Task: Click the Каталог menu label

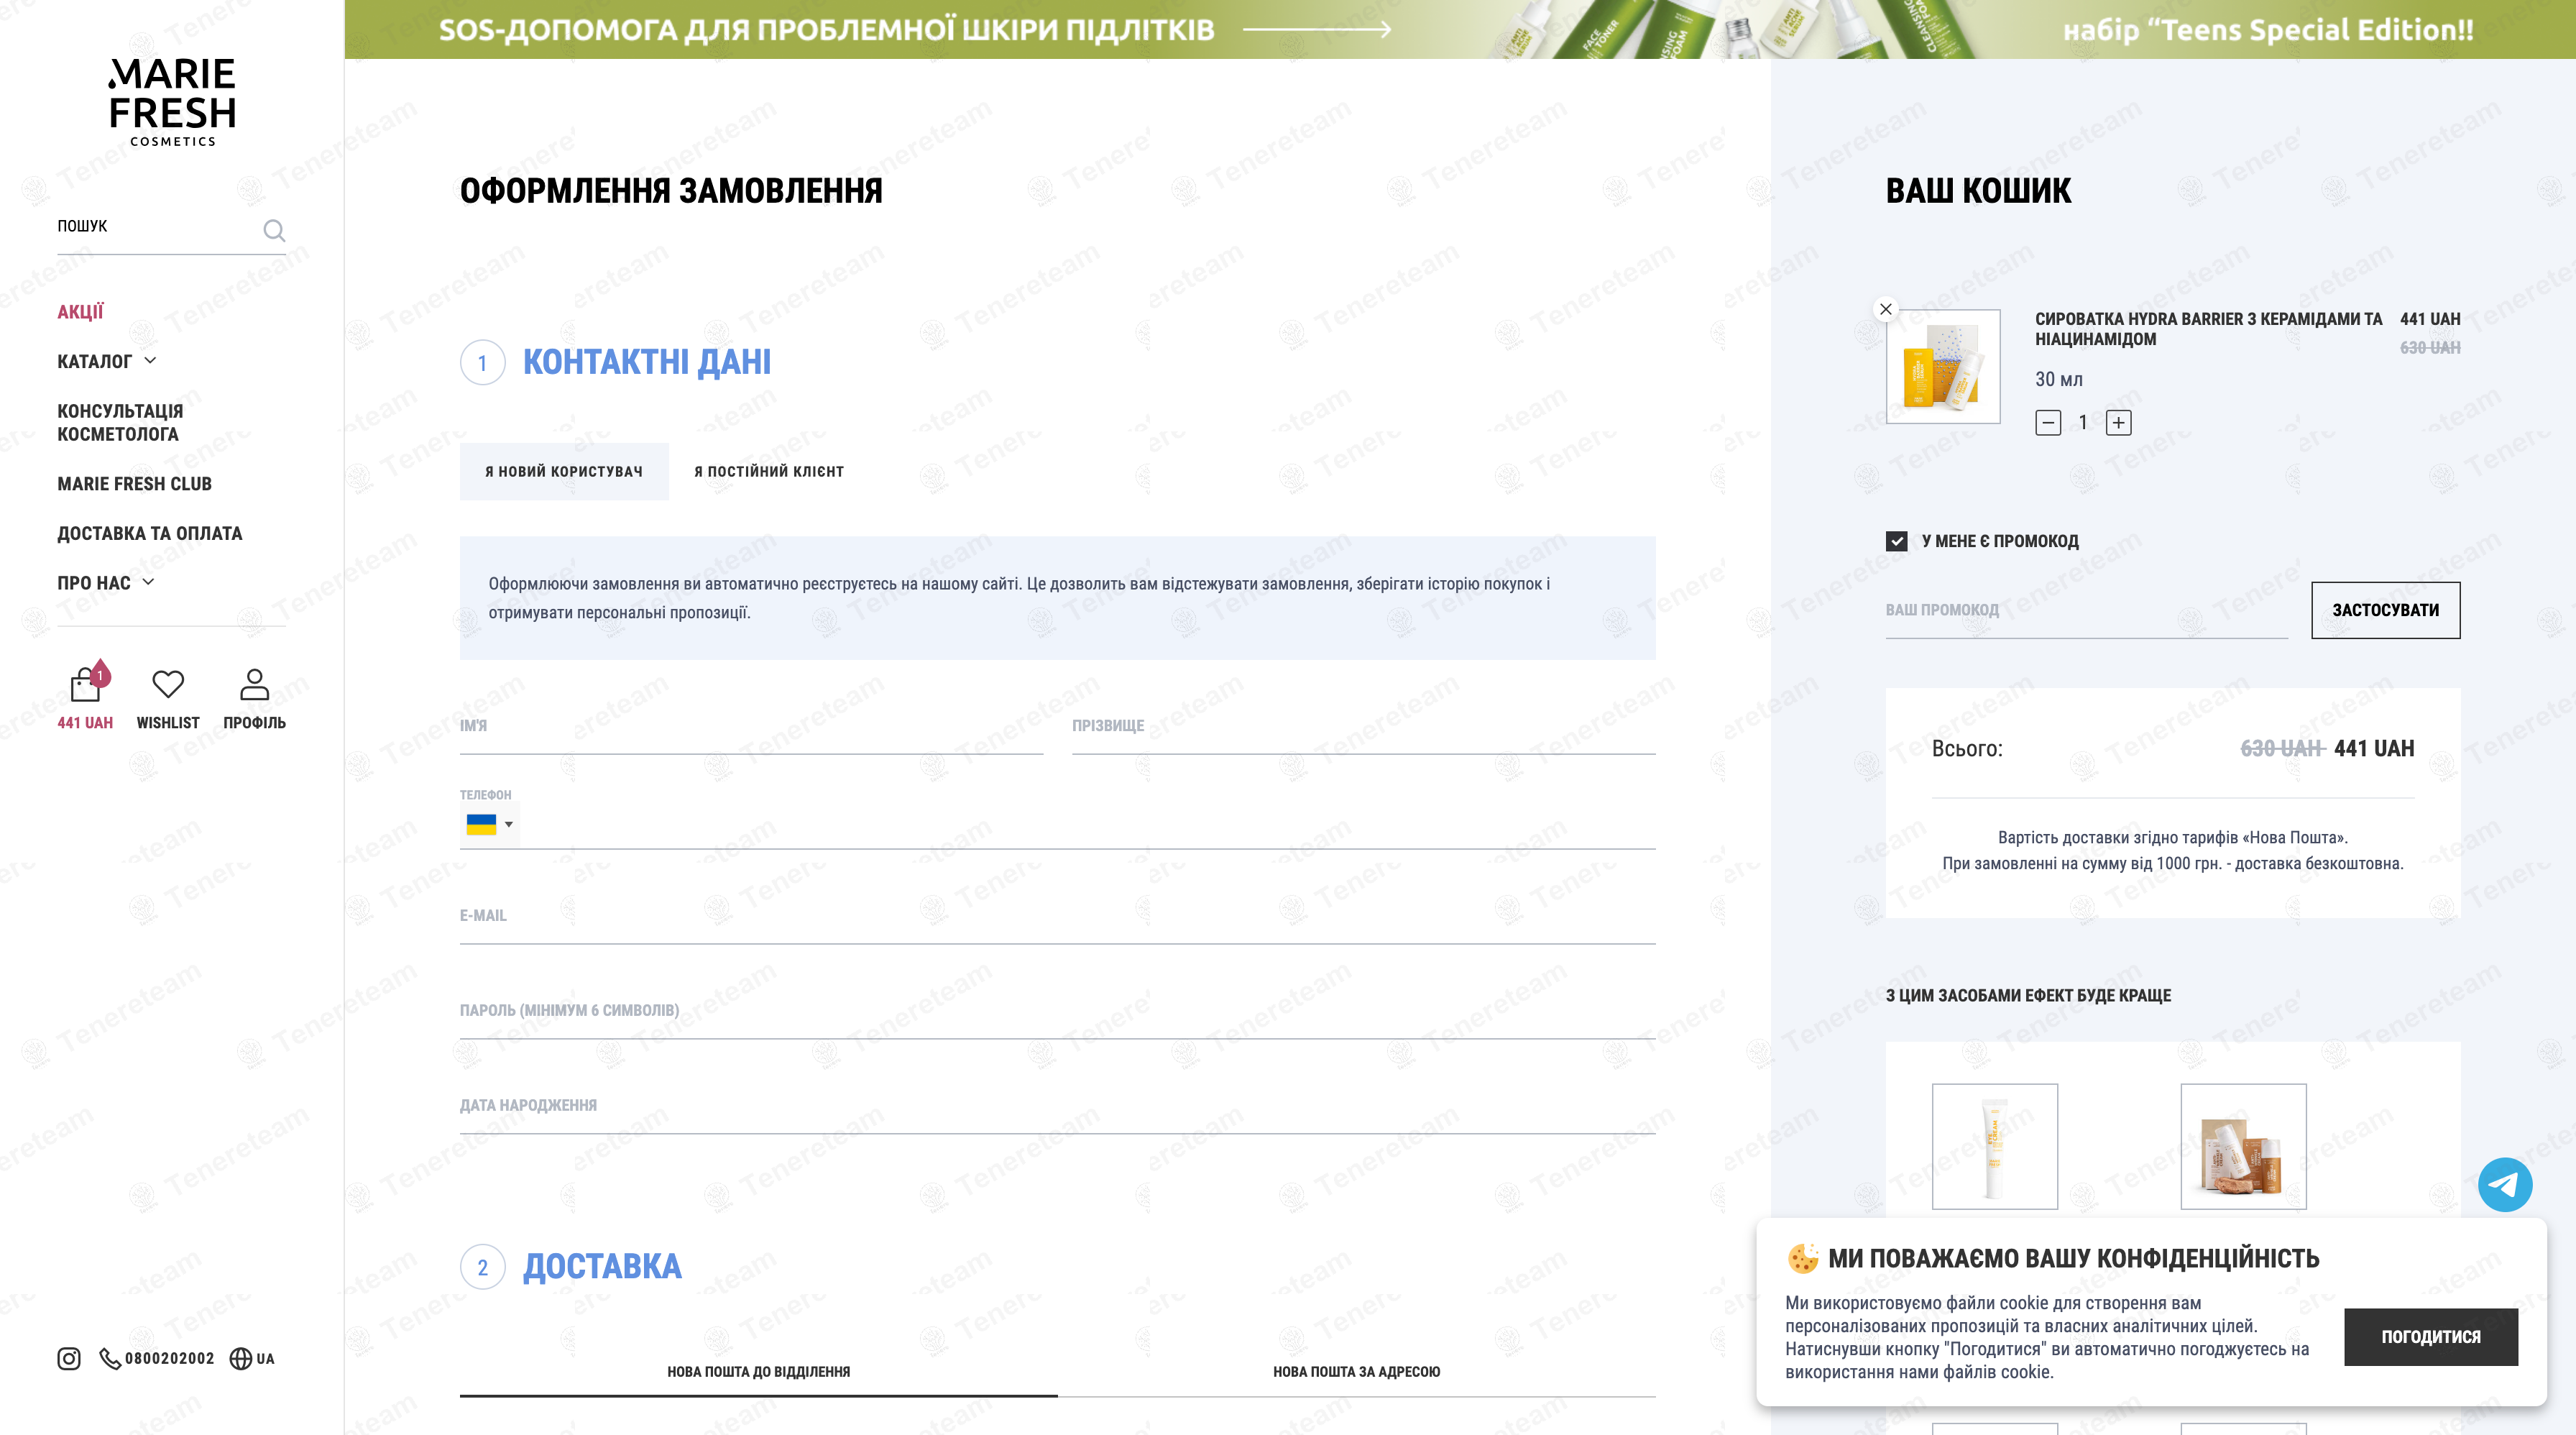Action: click(95, 362)
